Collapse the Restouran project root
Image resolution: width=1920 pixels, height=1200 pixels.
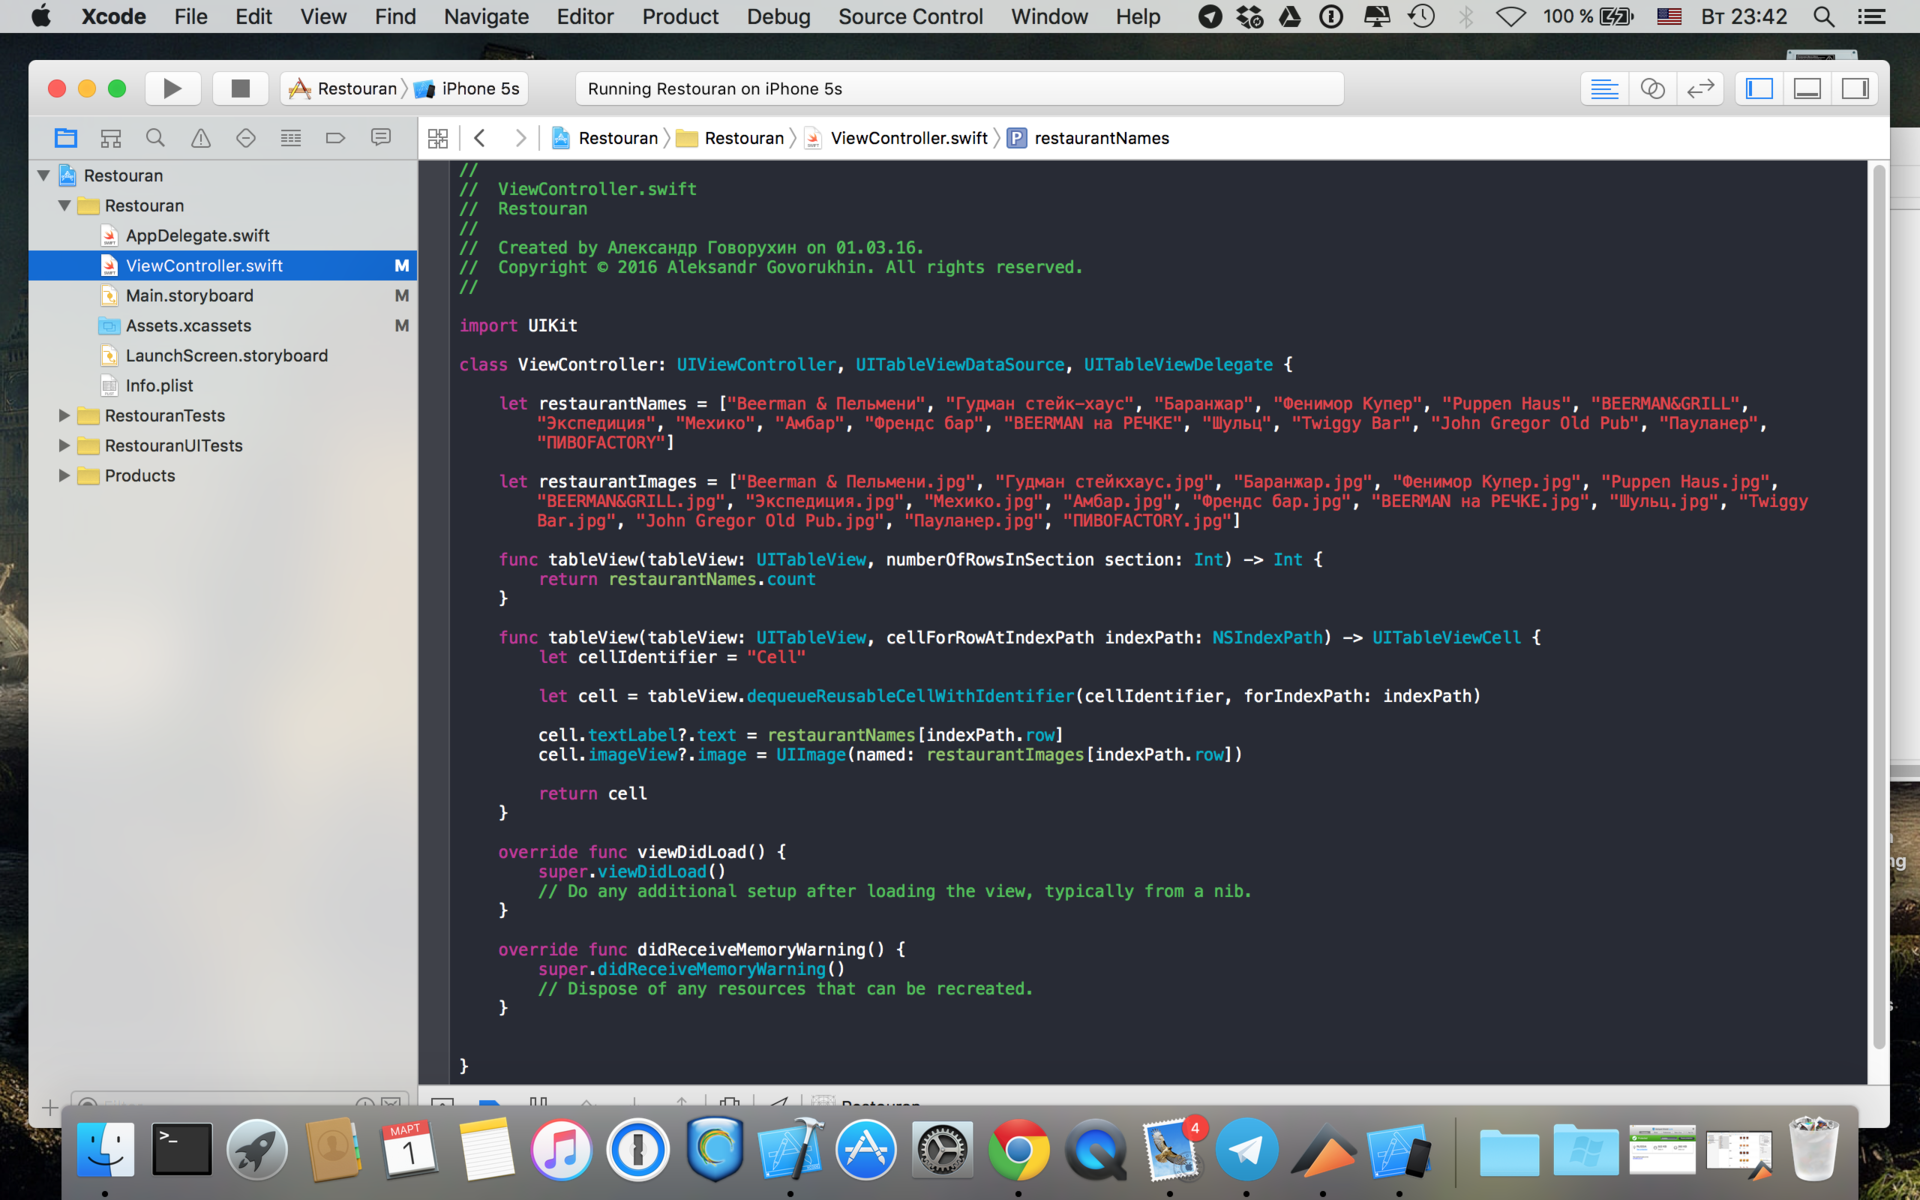44,175
